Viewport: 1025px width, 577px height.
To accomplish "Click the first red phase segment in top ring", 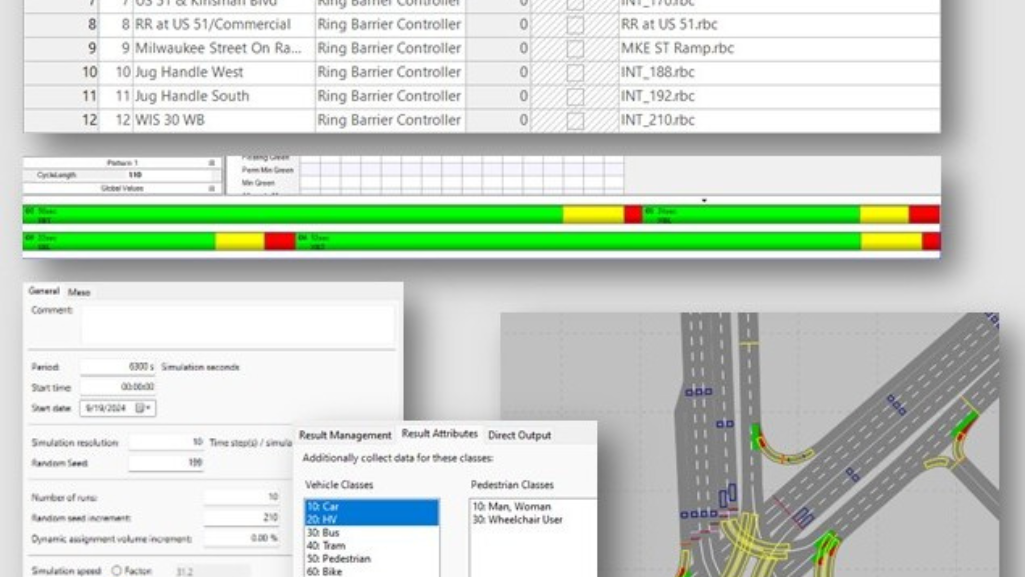I will [633, 214].
